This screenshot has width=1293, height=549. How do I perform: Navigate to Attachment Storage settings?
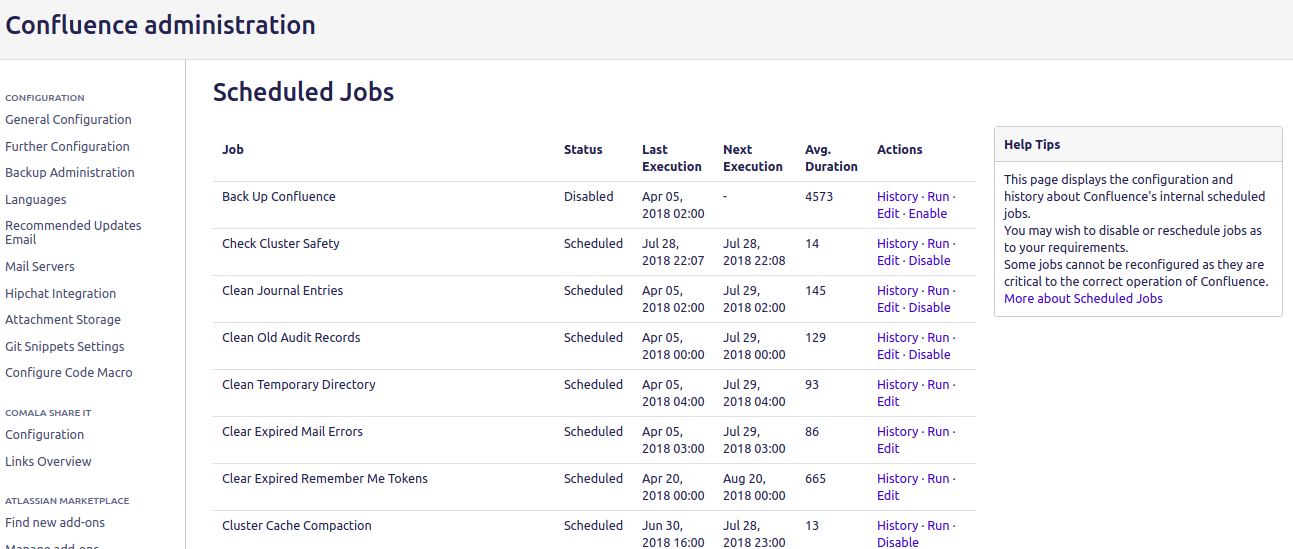[63, 320]
